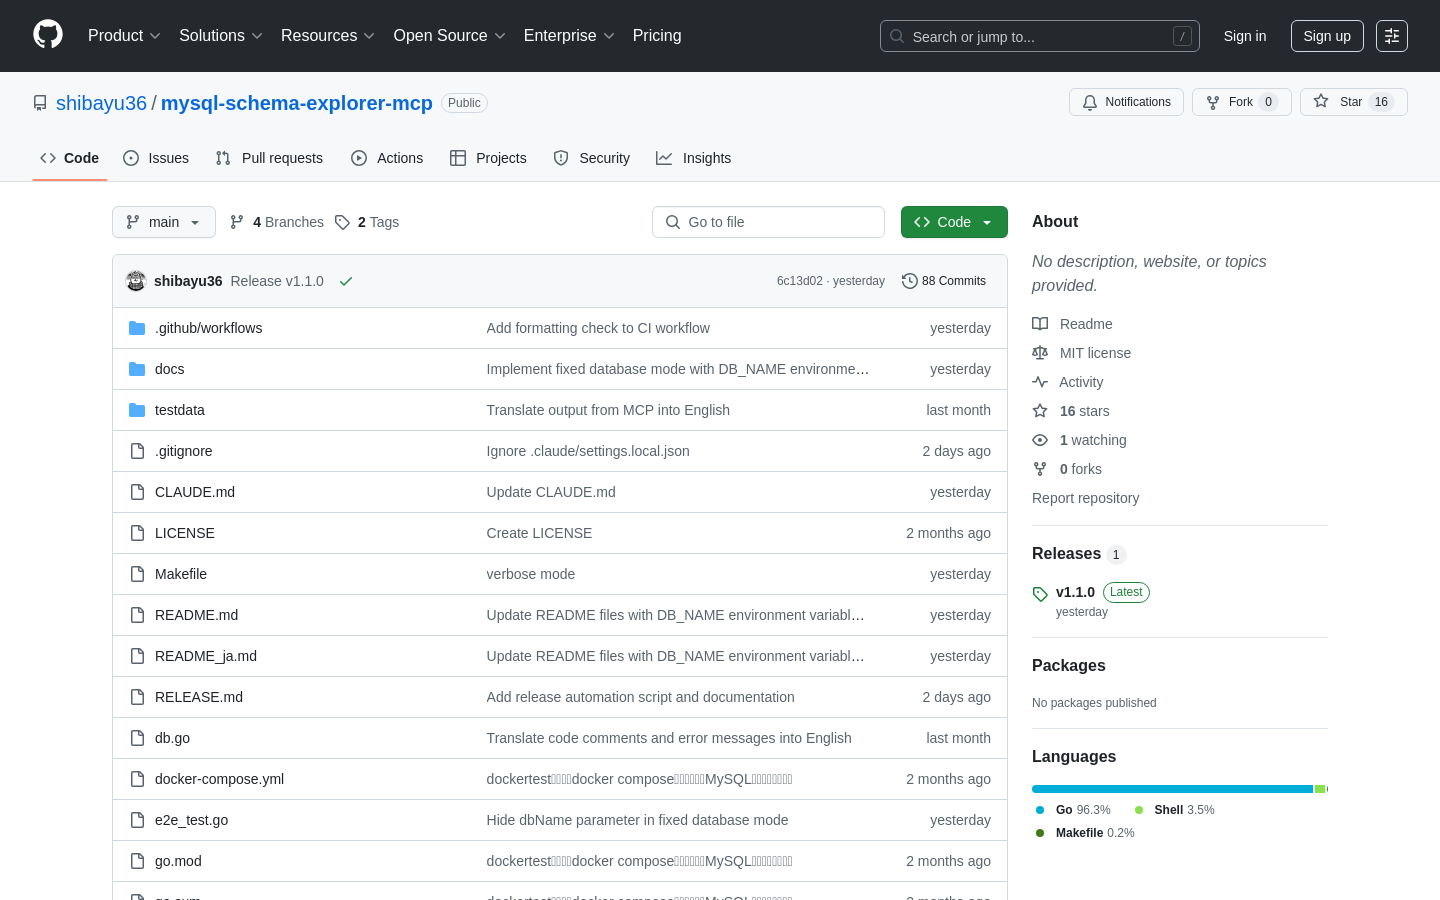Focus the Go to file field
Screen dimensions: 1440x900
pos(768,222)
